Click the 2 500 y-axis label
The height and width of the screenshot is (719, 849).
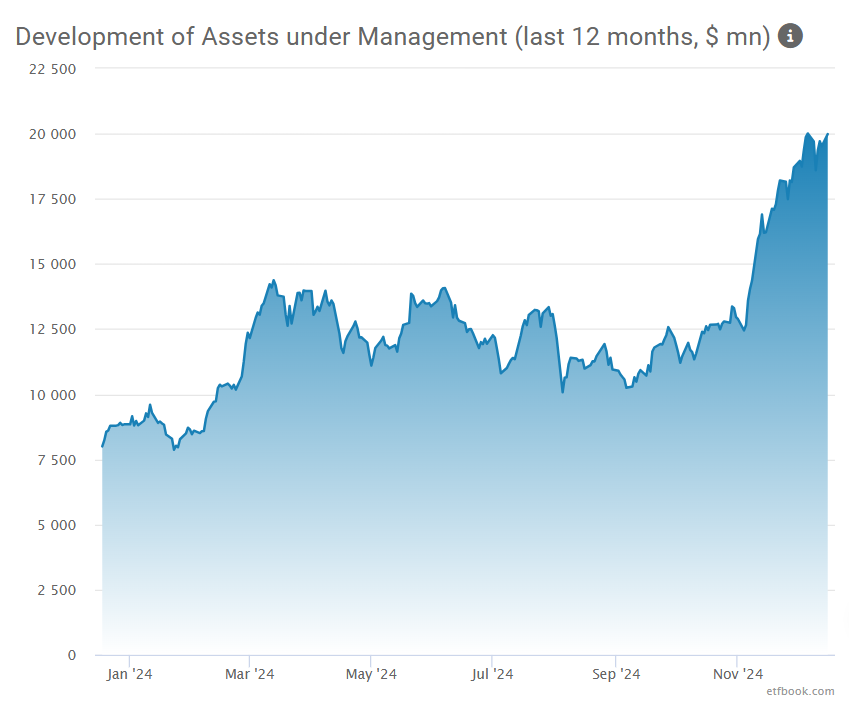pos(54,590)
